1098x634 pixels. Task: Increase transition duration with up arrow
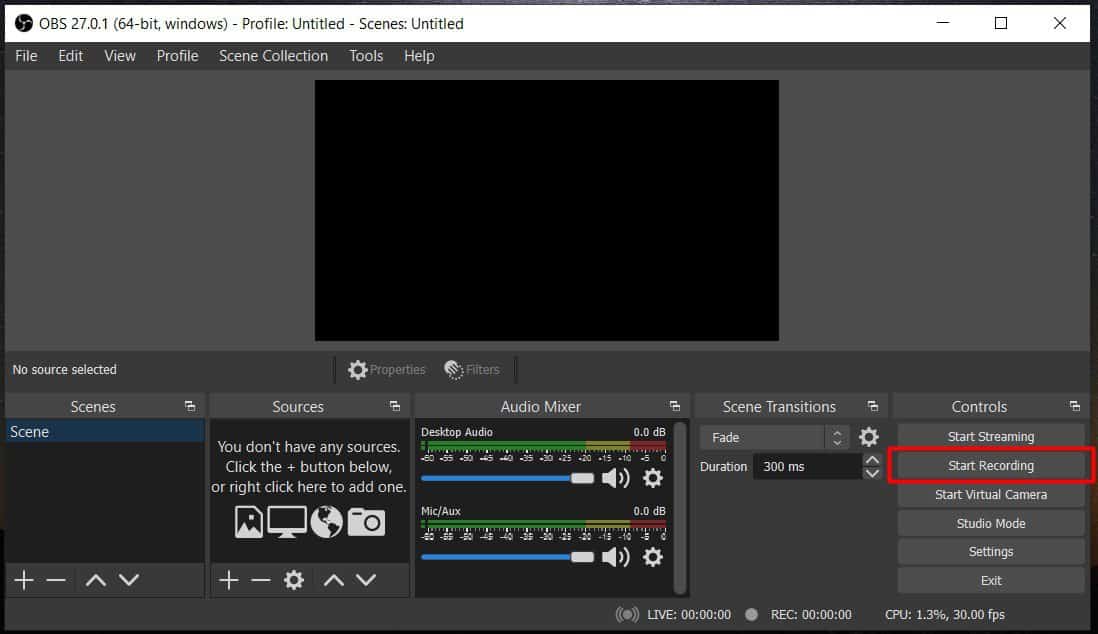[x=872, y=460]
